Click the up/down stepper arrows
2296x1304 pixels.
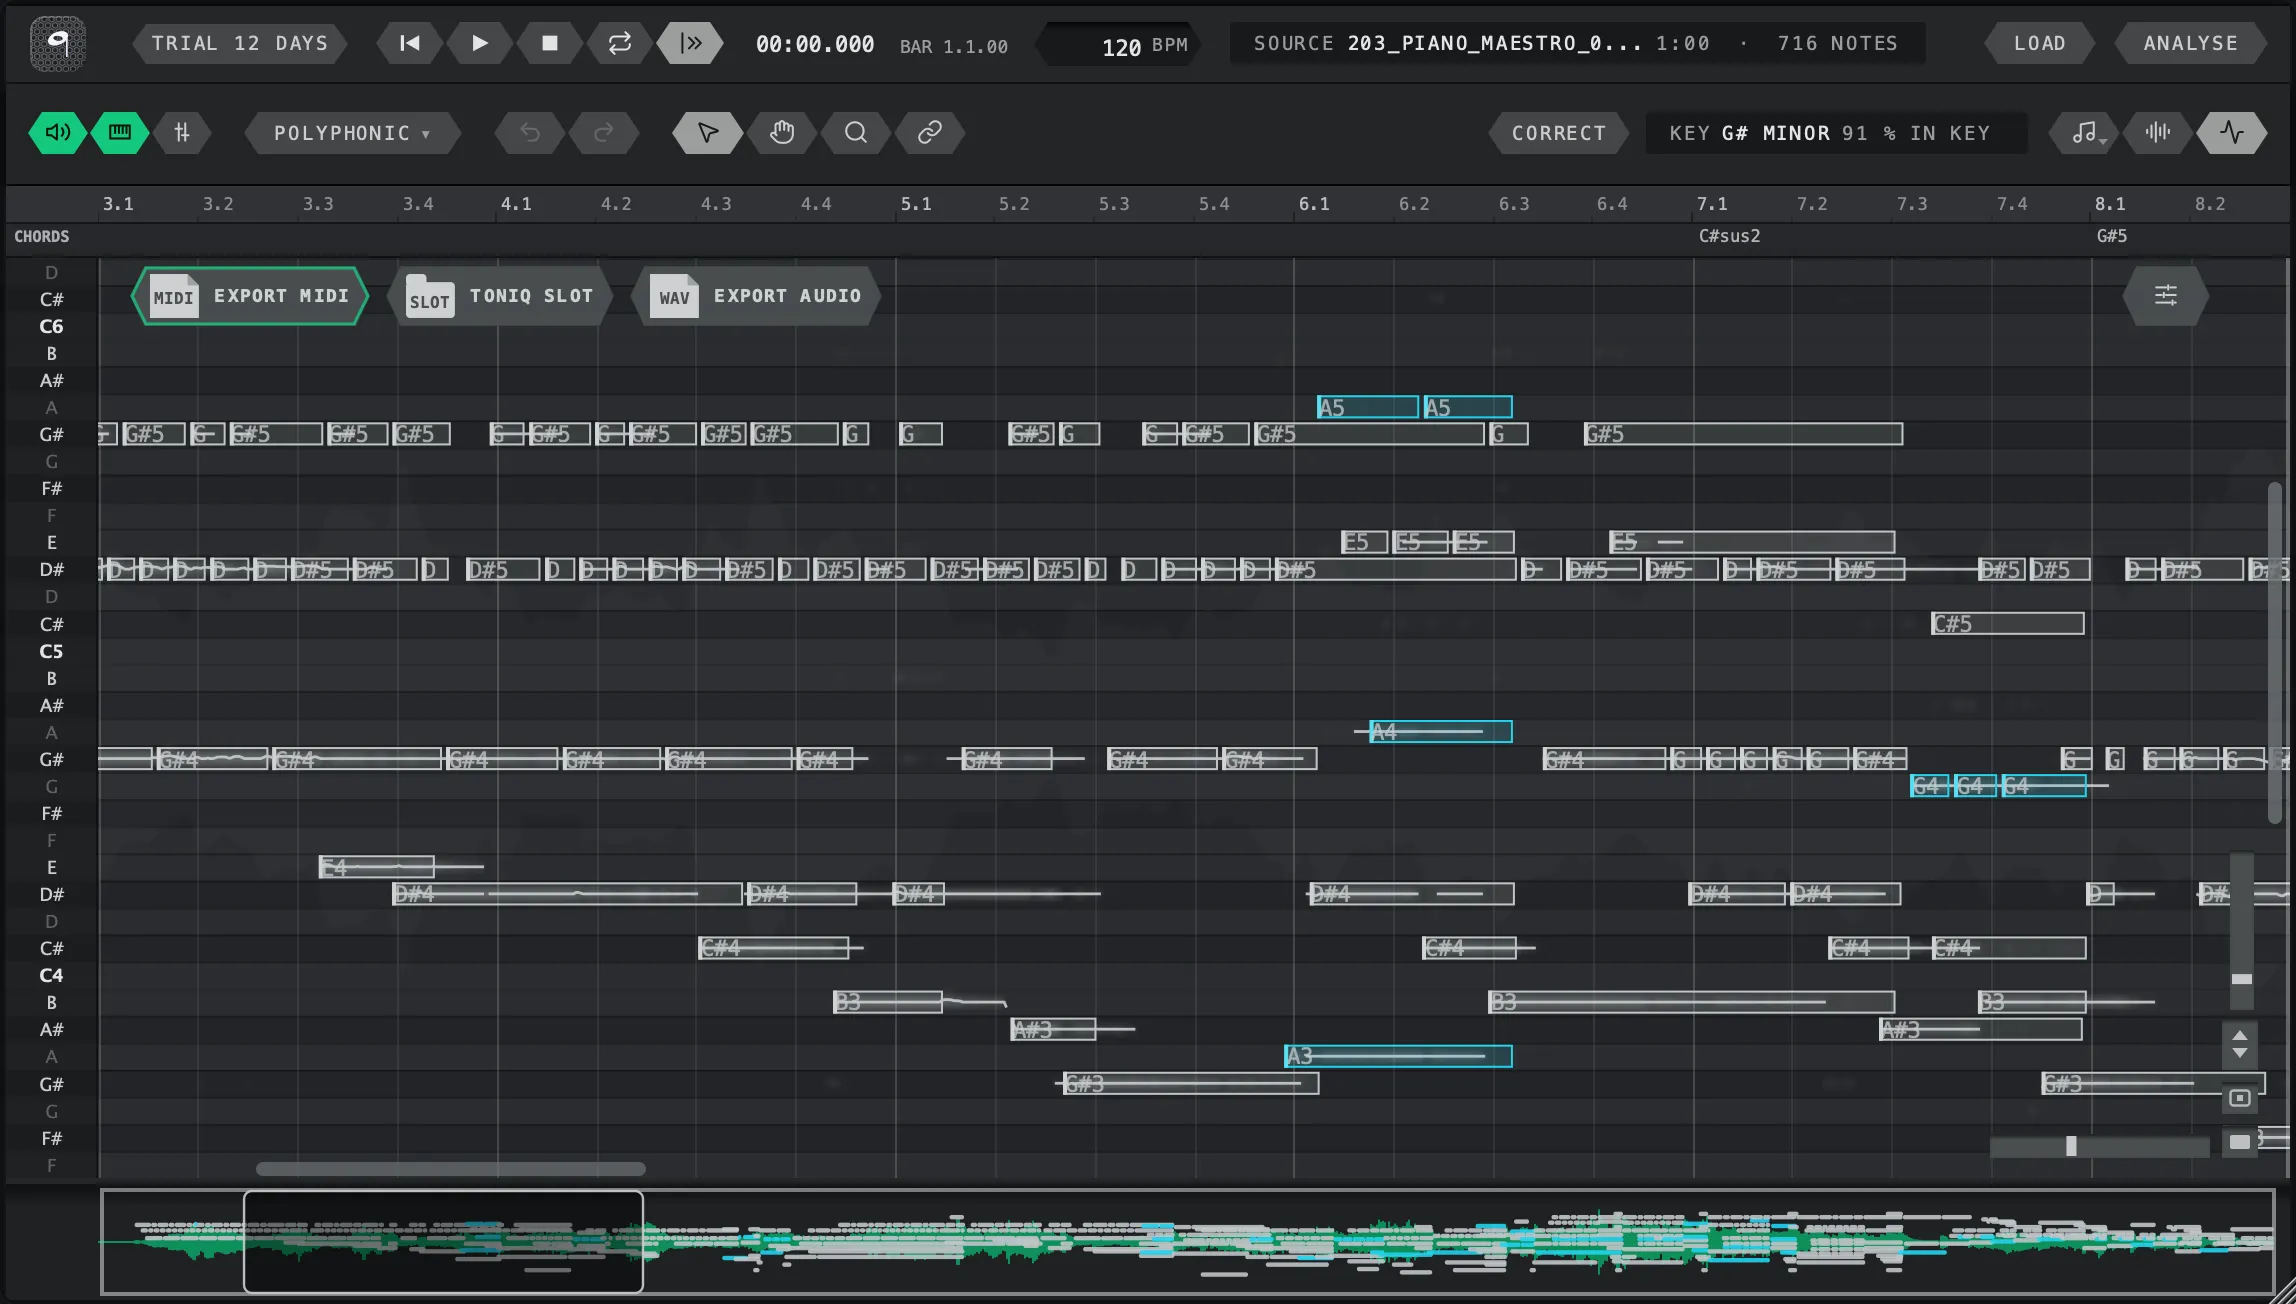coord(2240,1044)
